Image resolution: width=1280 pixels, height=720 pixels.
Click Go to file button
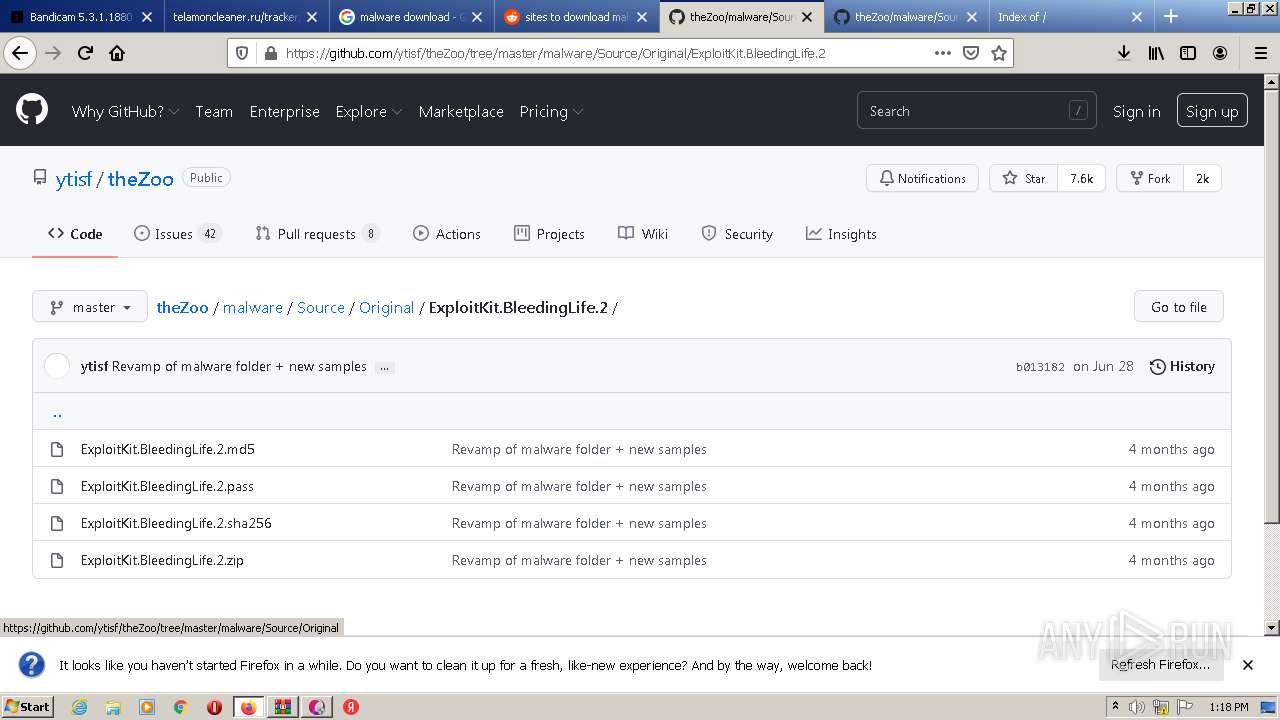[1179, 307]
